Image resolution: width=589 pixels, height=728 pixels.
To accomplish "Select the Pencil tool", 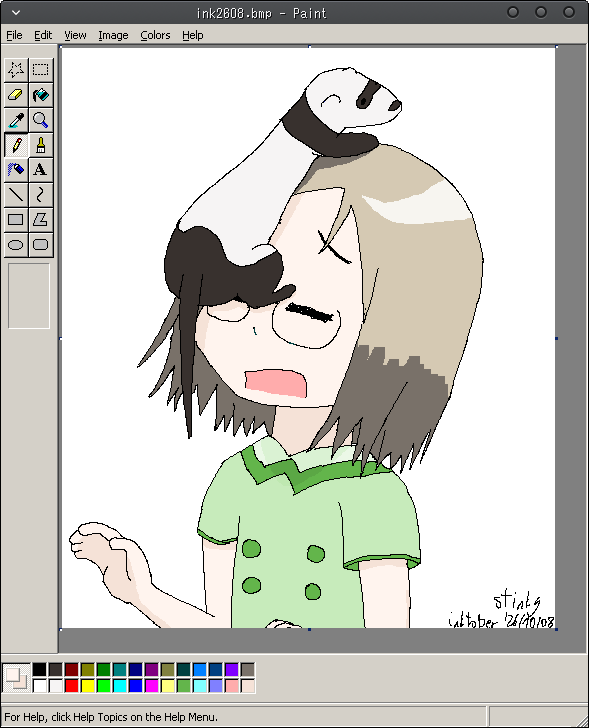I will (x=16, y=145).
